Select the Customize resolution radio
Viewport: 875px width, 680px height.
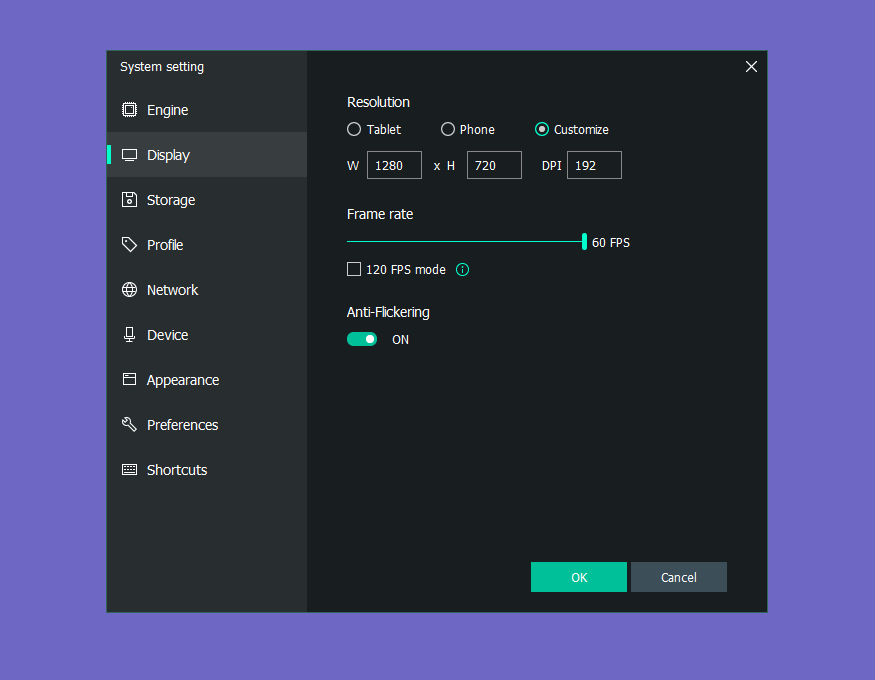tap(541, 129)
